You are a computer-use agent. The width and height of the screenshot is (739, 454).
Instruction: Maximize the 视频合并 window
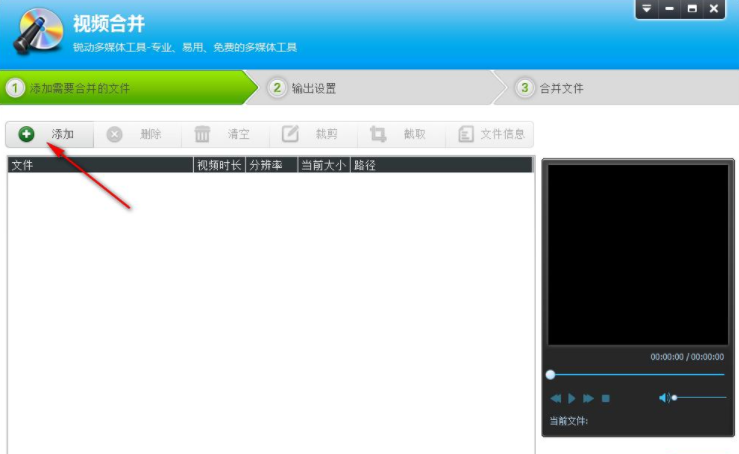pos(692,8)
